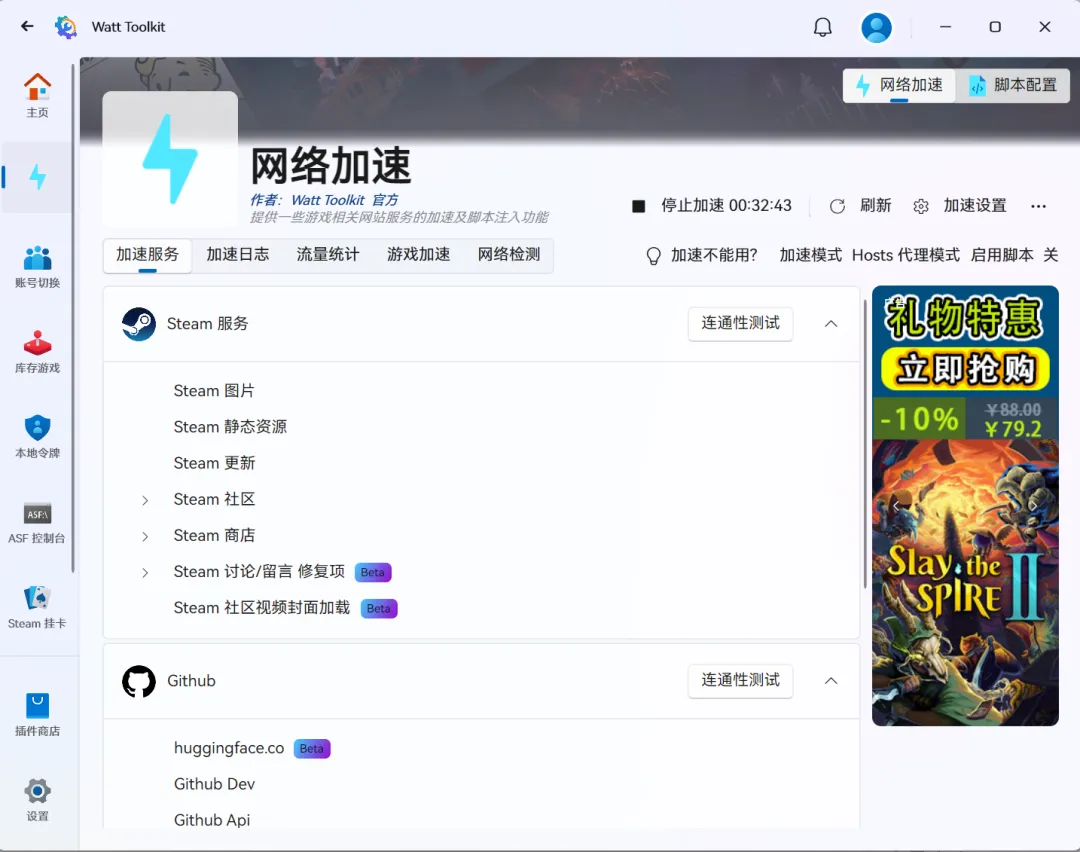Click the large lightning plugin icon

coord(170,159)
